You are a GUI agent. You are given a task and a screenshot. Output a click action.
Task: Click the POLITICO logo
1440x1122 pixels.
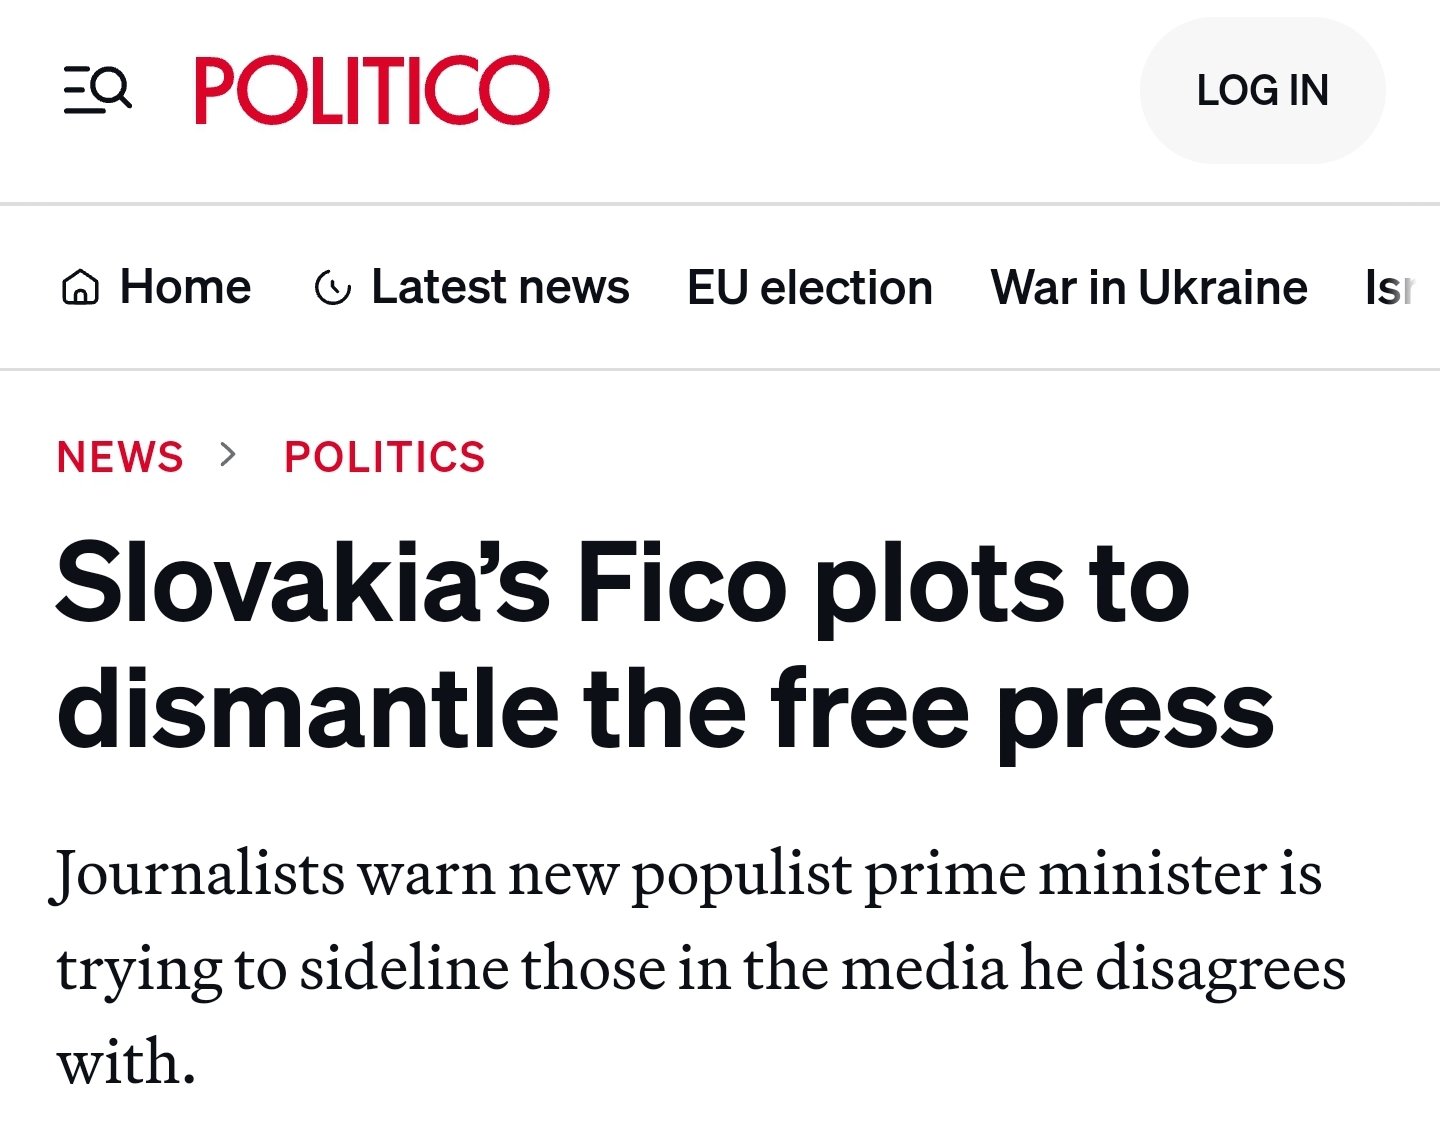pyautogui.click(x=371, y=90)
